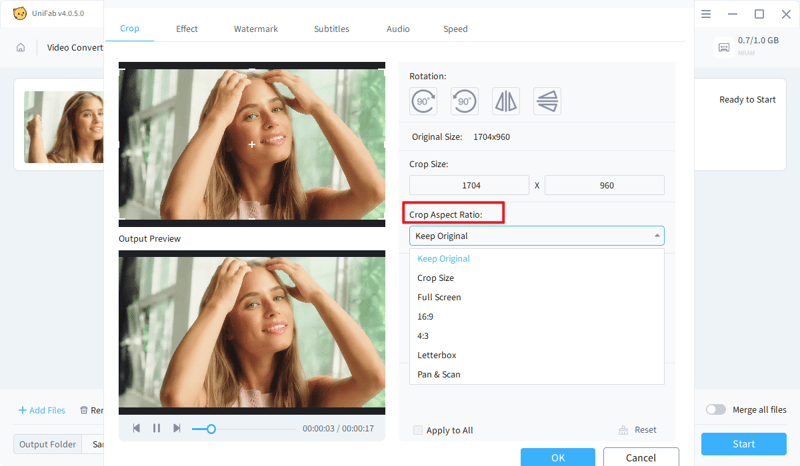This screenshot has height=466, width=800.
Task: Open the Audio tab
Action: (x=398, y=29)
